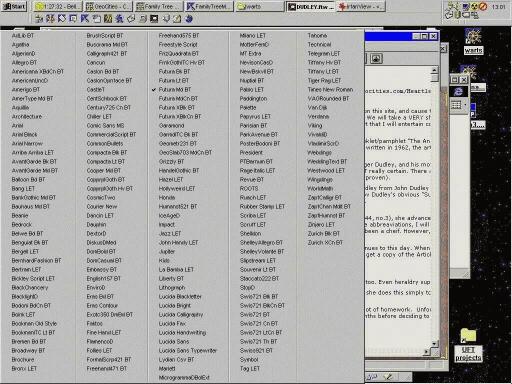This screenshot has width=512, height=384.
Task: Pick the Cancun font
Action: [96, 62]
